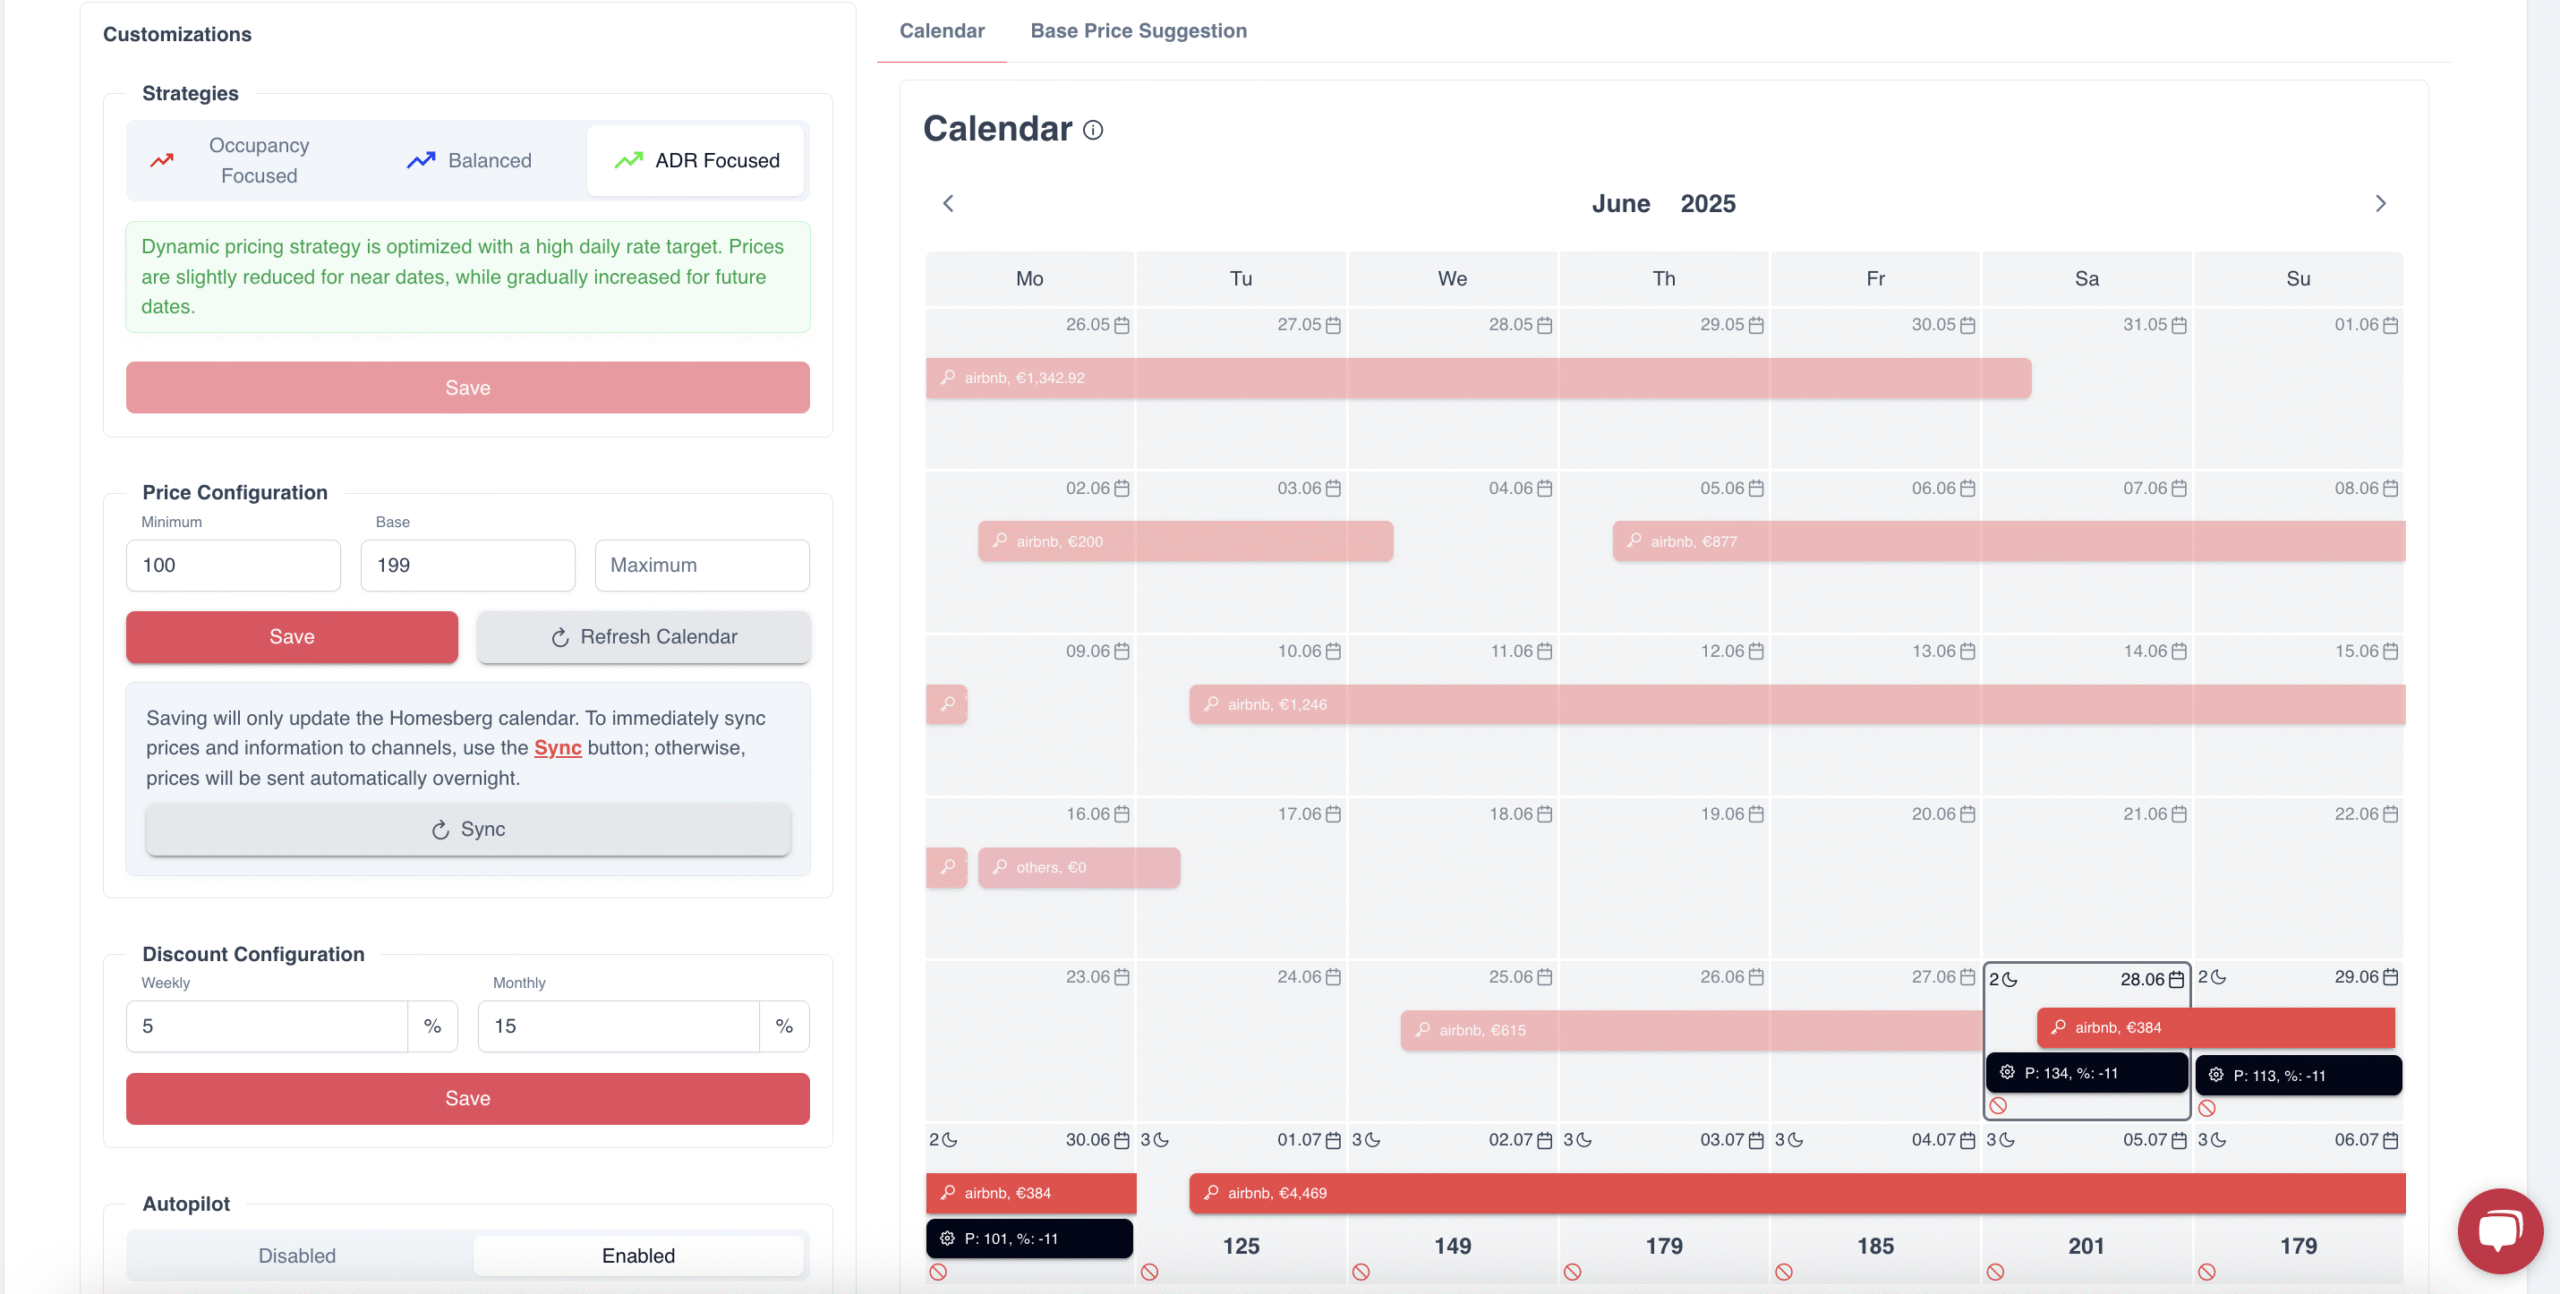Switch Autopilot to Disabled
2560x1294 pixels.
pos(296,1255)
